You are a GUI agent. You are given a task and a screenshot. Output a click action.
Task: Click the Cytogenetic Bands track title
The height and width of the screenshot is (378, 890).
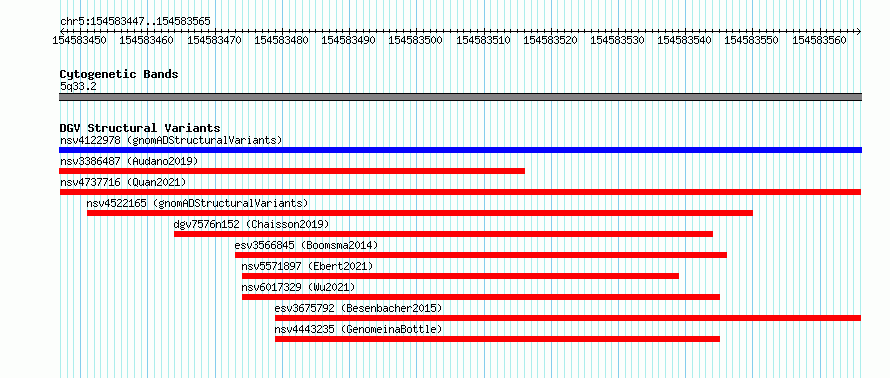click(x=119, y=74)
